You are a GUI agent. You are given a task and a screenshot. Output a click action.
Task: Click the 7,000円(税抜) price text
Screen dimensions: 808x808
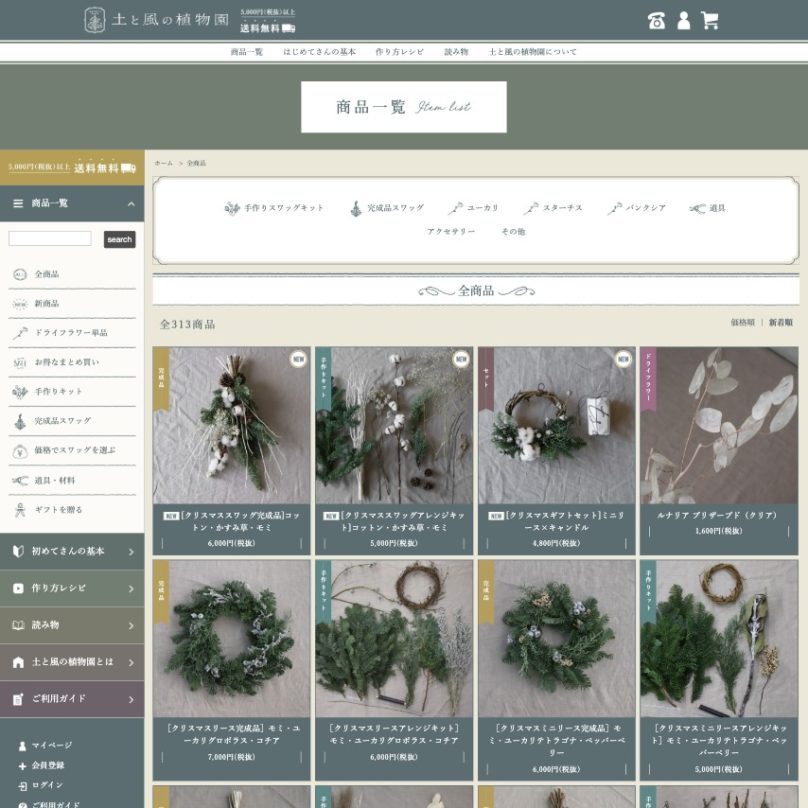231,758
